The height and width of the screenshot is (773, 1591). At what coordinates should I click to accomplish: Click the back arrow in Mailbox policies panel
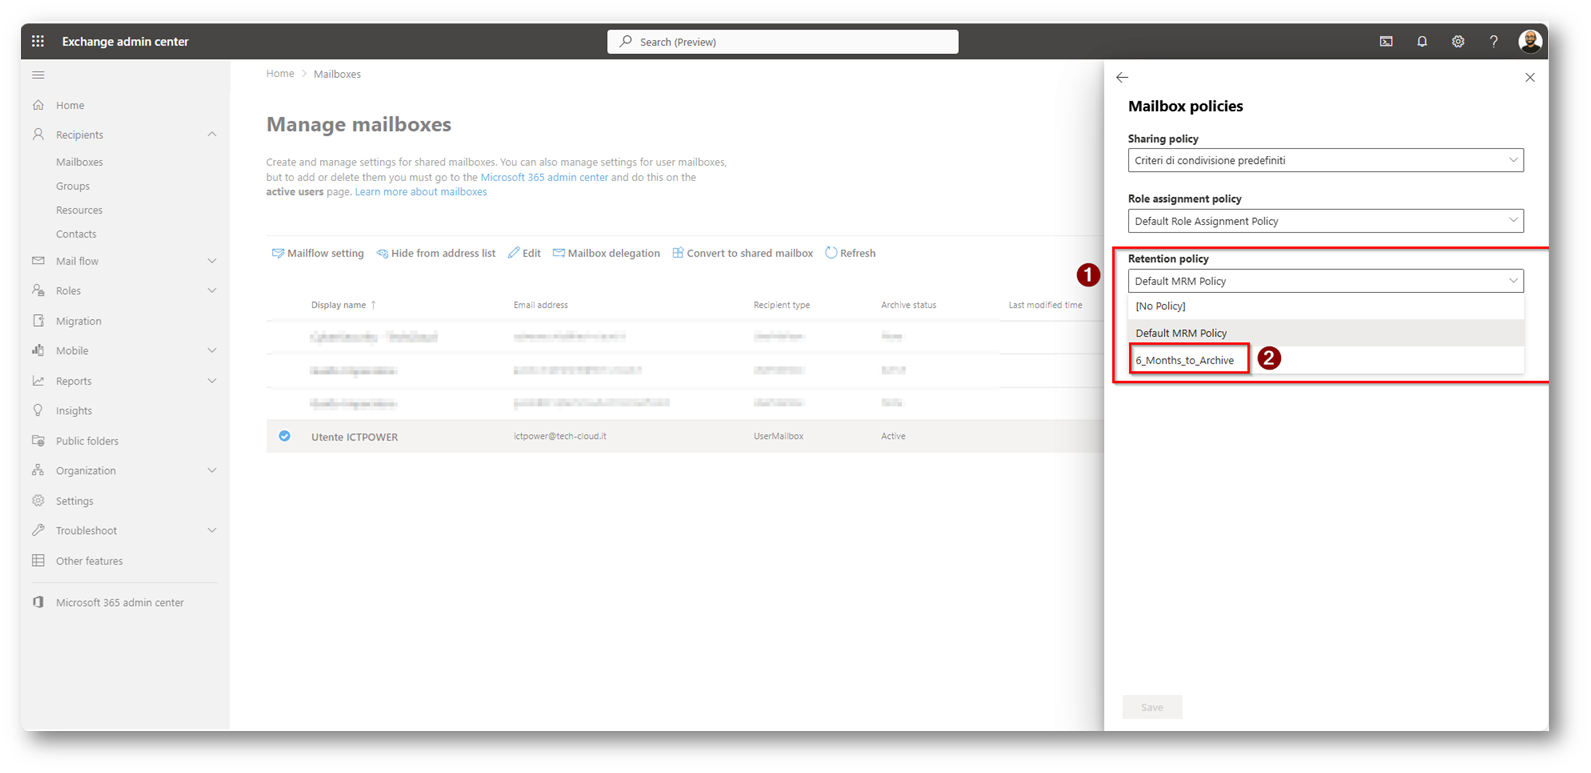tap(1122, 77)
